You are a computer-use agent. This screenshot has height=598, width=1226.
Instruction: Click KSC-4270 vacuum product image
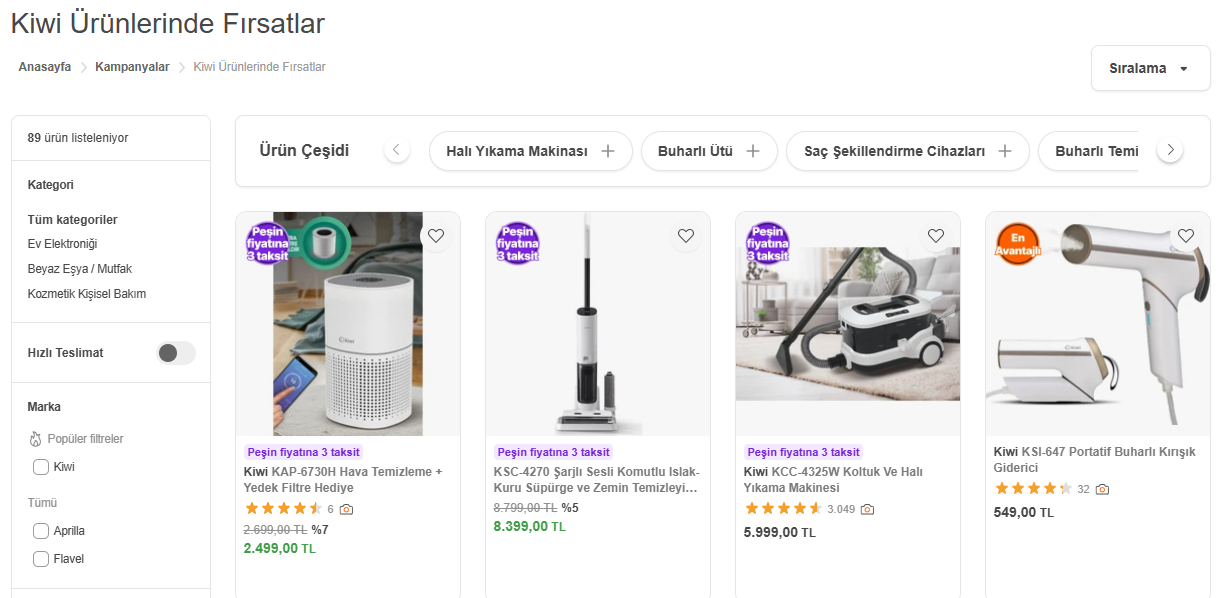coord(598,324)
